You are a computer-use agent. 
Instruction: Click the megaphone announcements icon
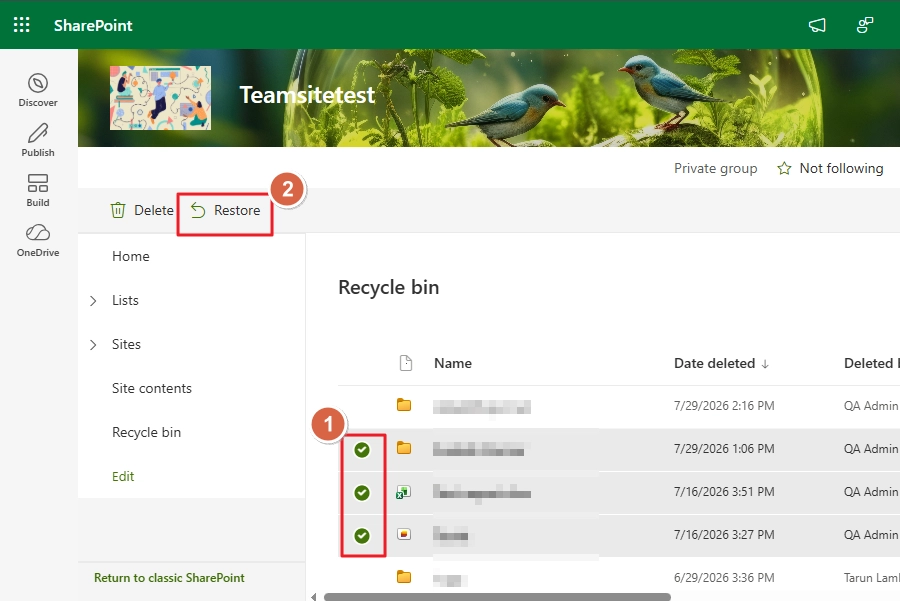click(817, 25)
